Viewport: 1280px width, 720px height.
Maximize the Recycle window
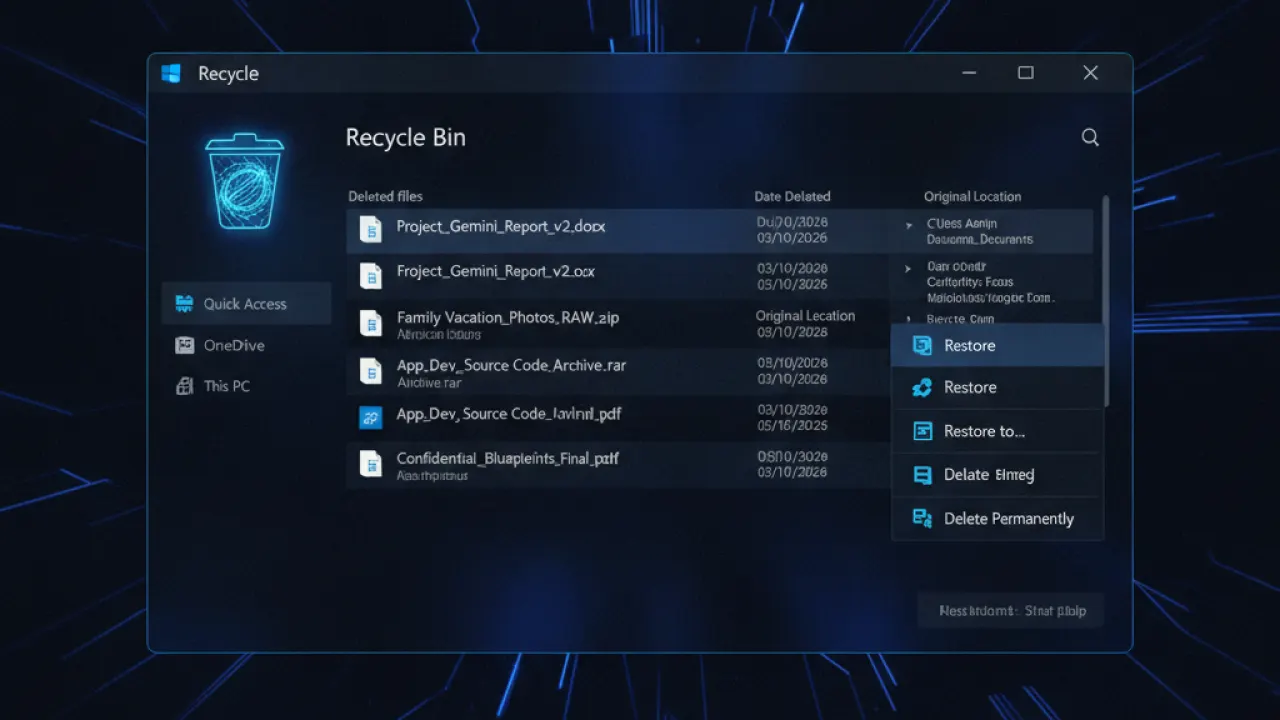(x=1026, y=73)
